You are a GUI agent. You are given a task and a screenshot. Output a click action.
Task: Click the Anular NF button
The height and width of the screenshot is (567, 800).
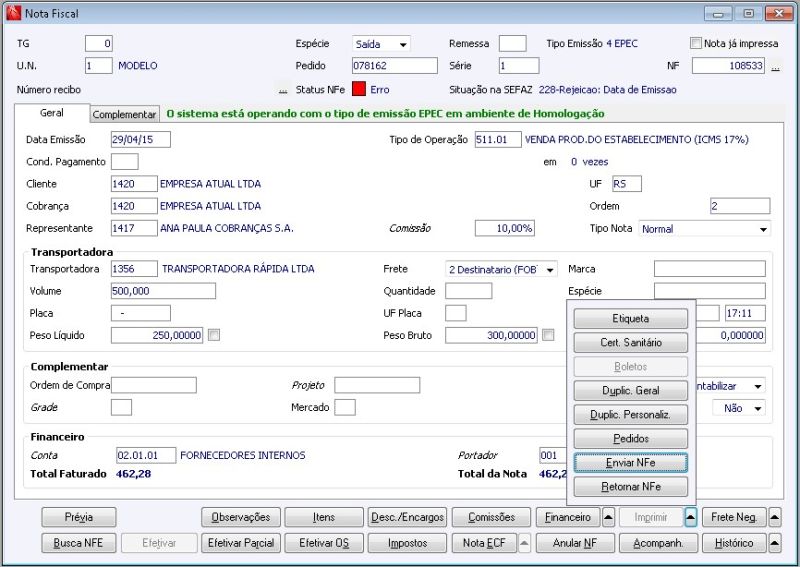575,543
